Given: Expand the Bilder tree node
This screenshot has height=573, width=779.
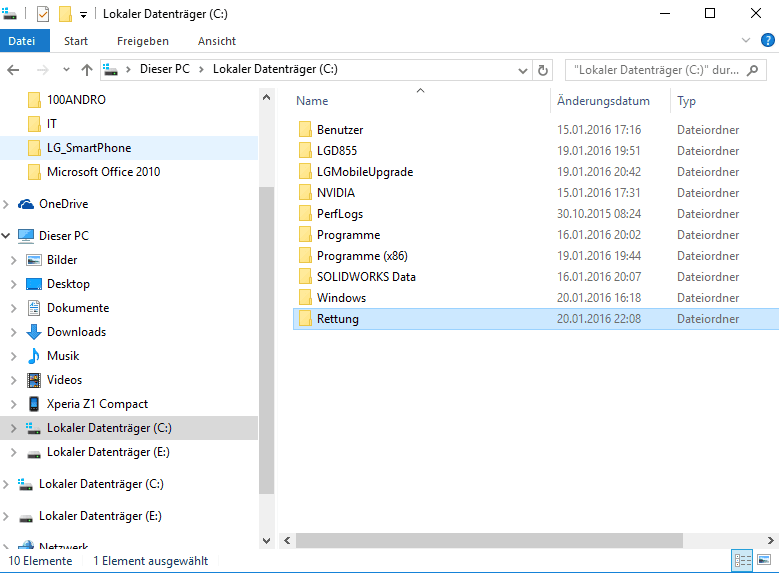Looking at the screenshot, I should [14, 260].
